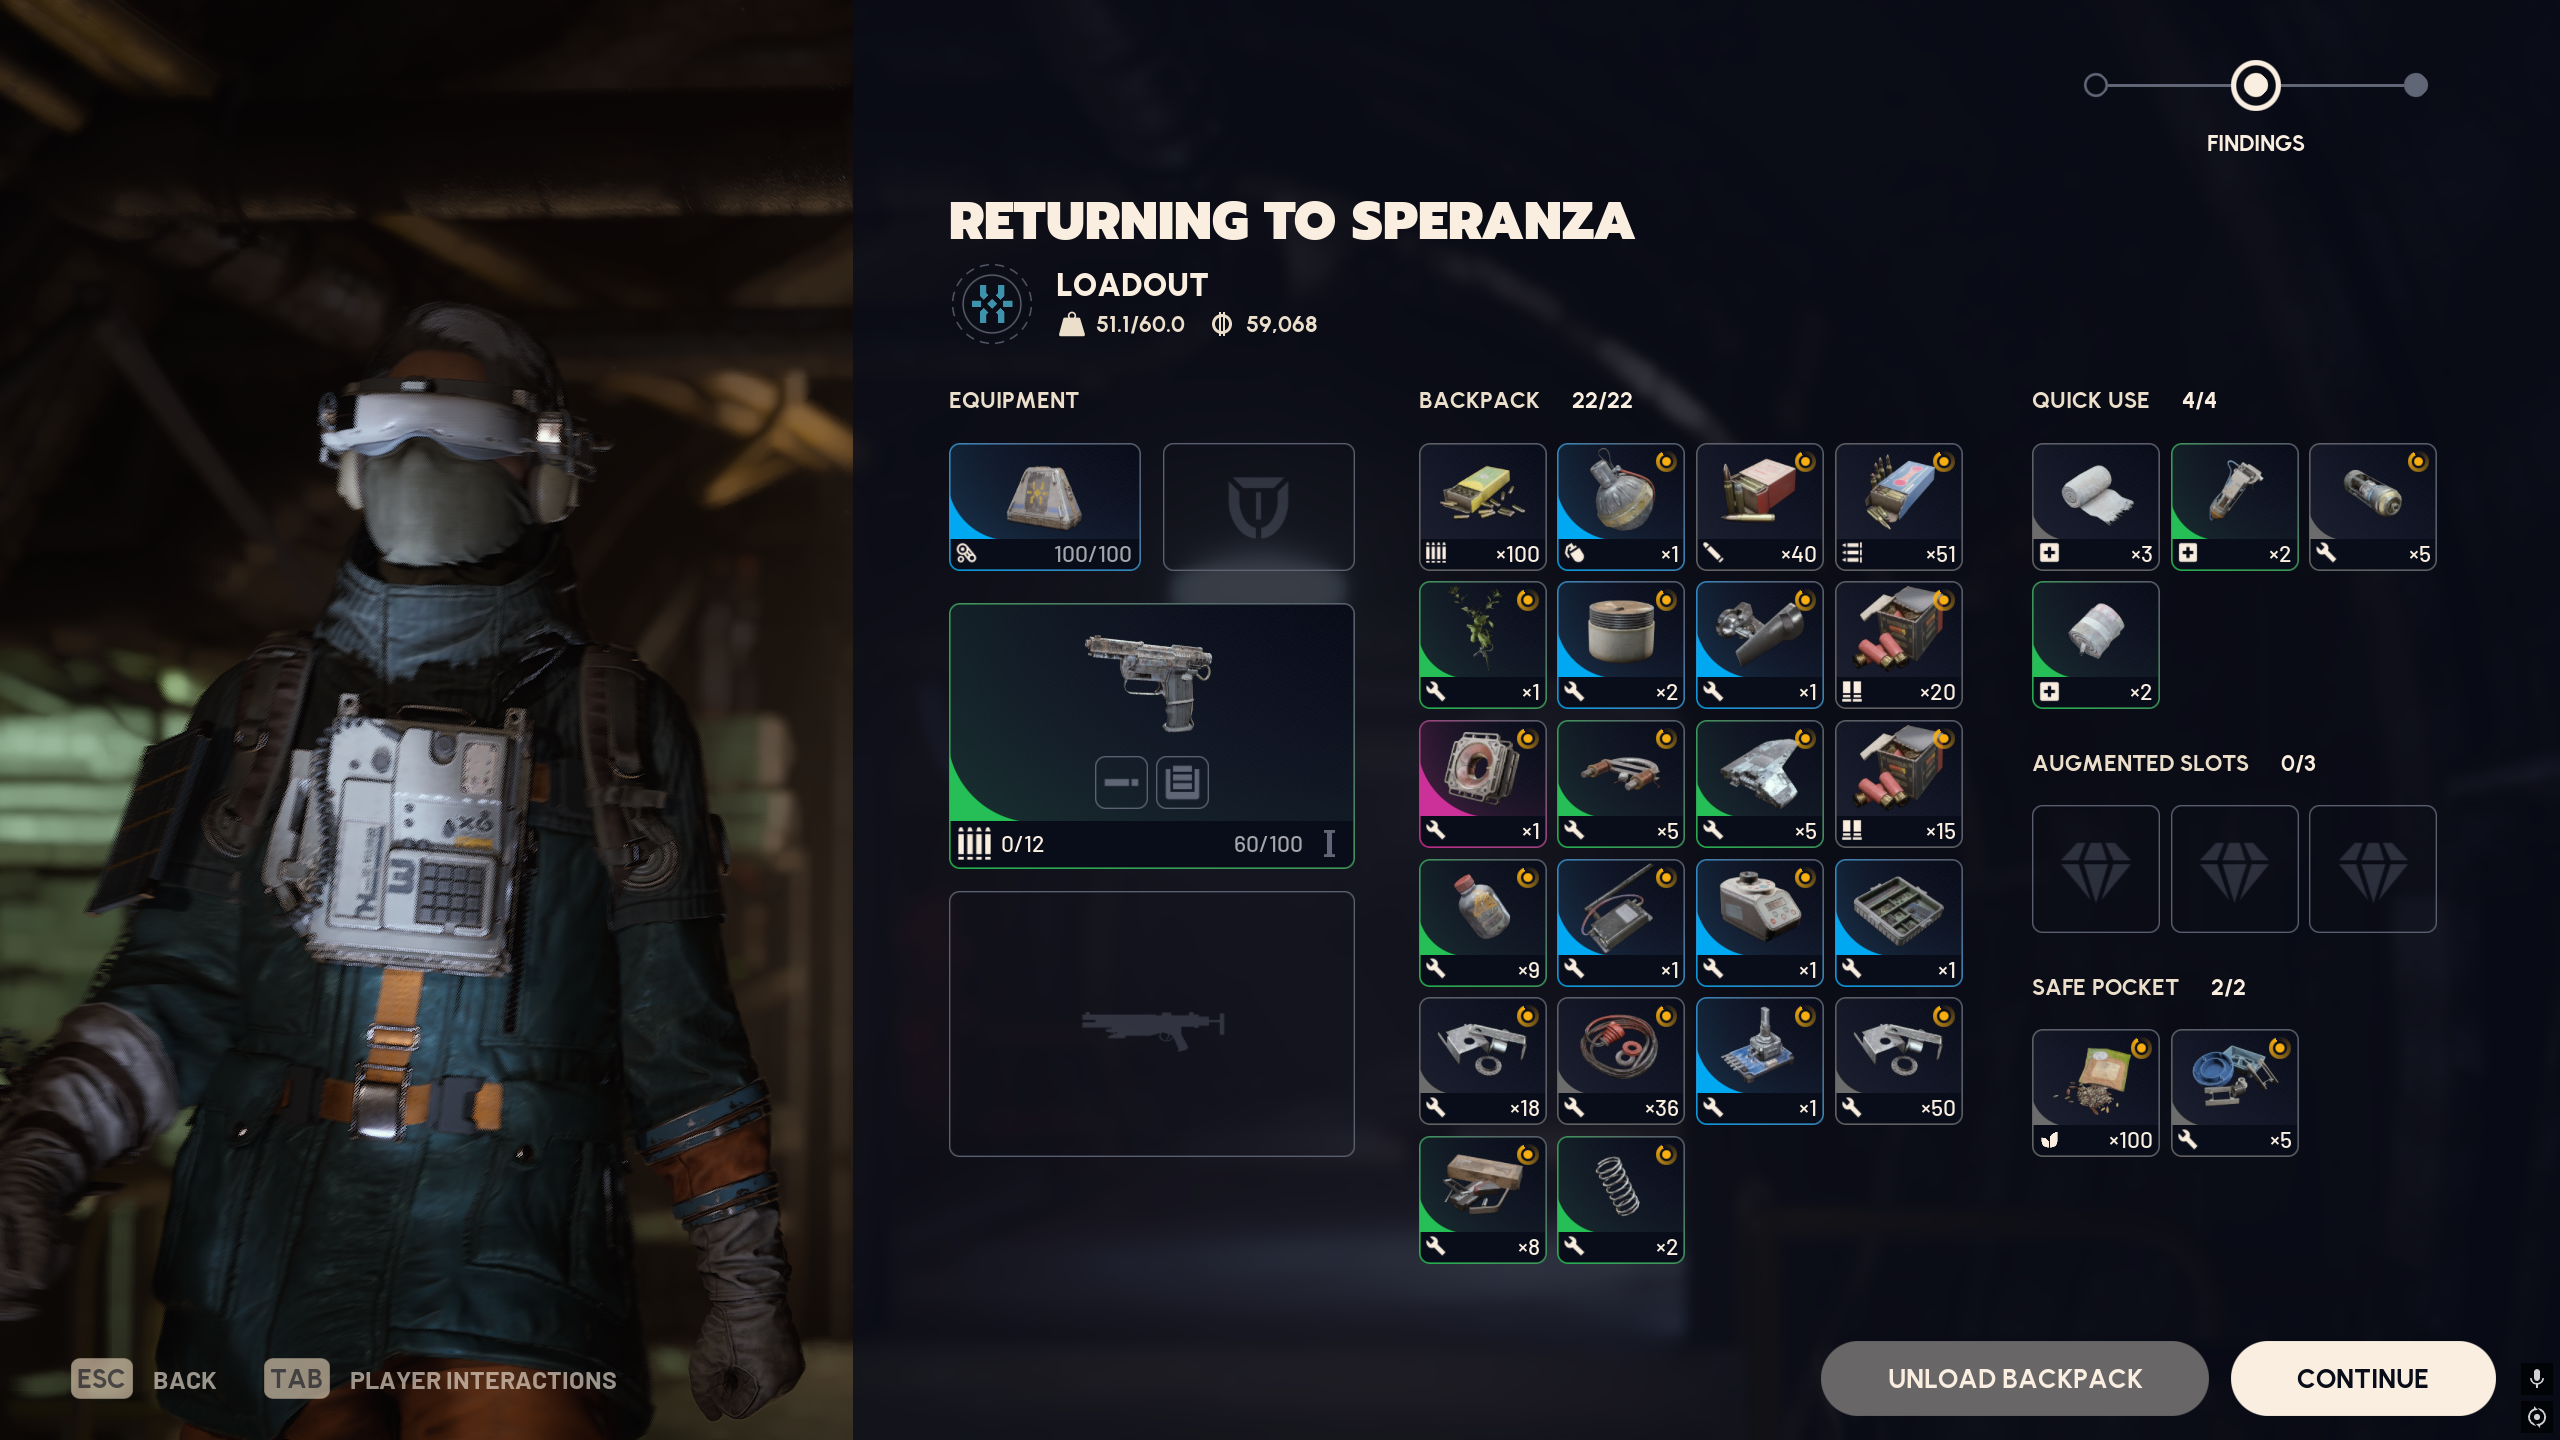Open the pistol magazine attachment slot
The image size is (2560, 1440).
point(1182,782)
